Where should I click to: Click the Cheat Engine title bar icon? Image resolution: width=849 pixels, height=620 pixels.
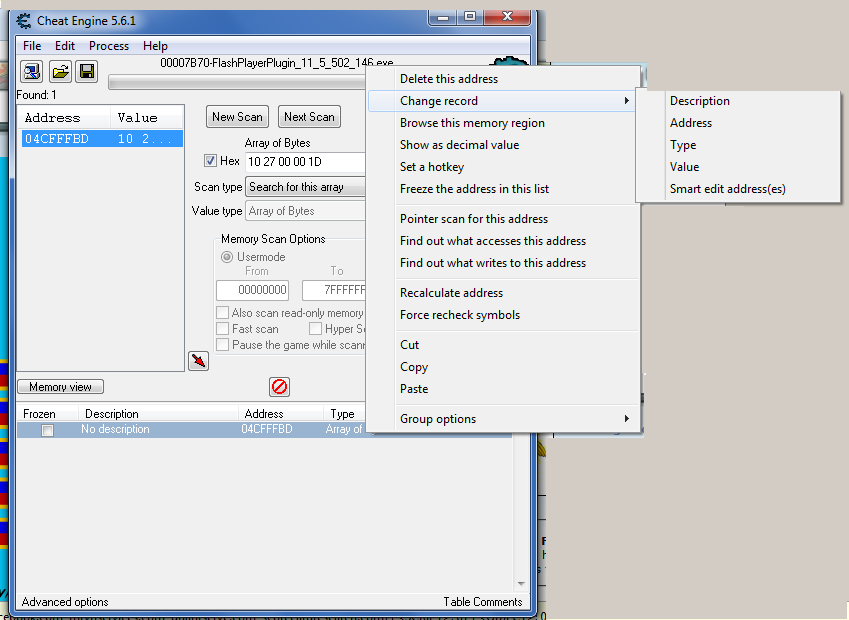point(24,20)
